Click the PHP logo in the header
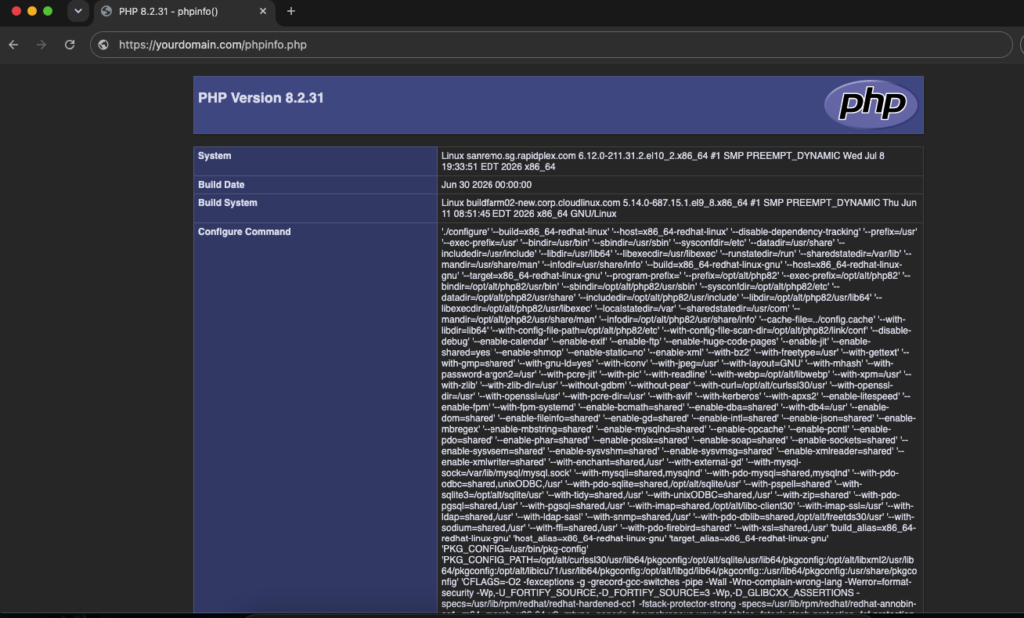1024x618 pixels. [871, 104]
